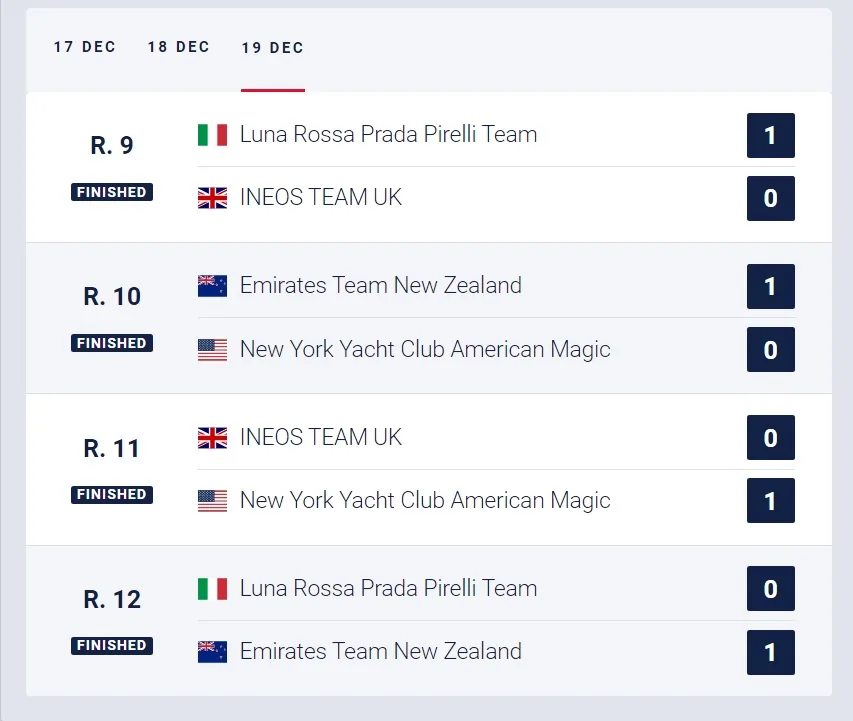Click Luna Rossa's score box in R. 9
853x721 pixels.
tap(770, 135)
